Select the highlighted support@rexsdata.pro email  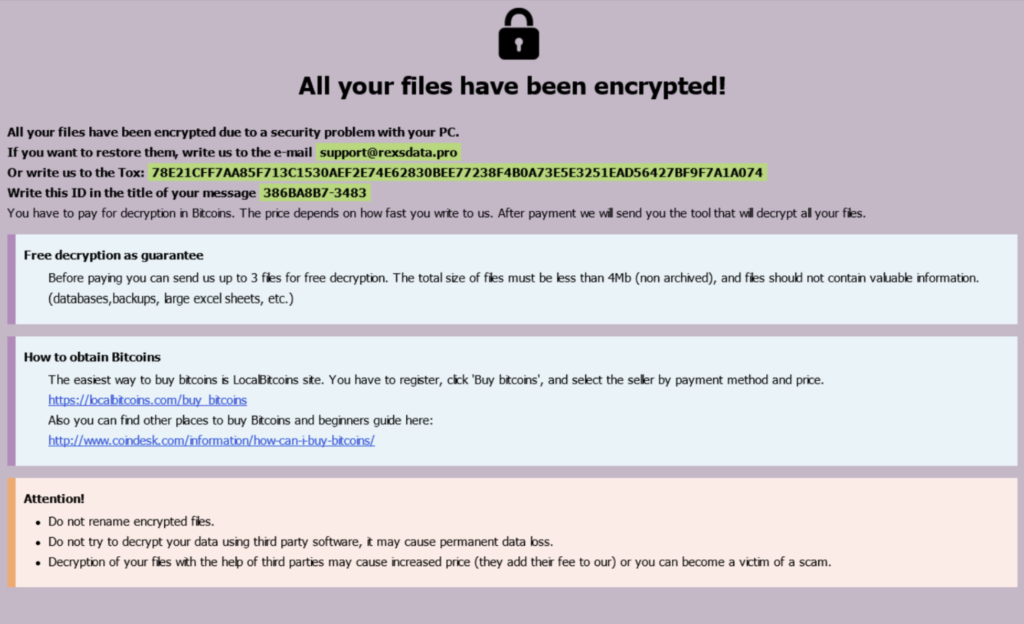pyautogui.click(x=389, y=152)
